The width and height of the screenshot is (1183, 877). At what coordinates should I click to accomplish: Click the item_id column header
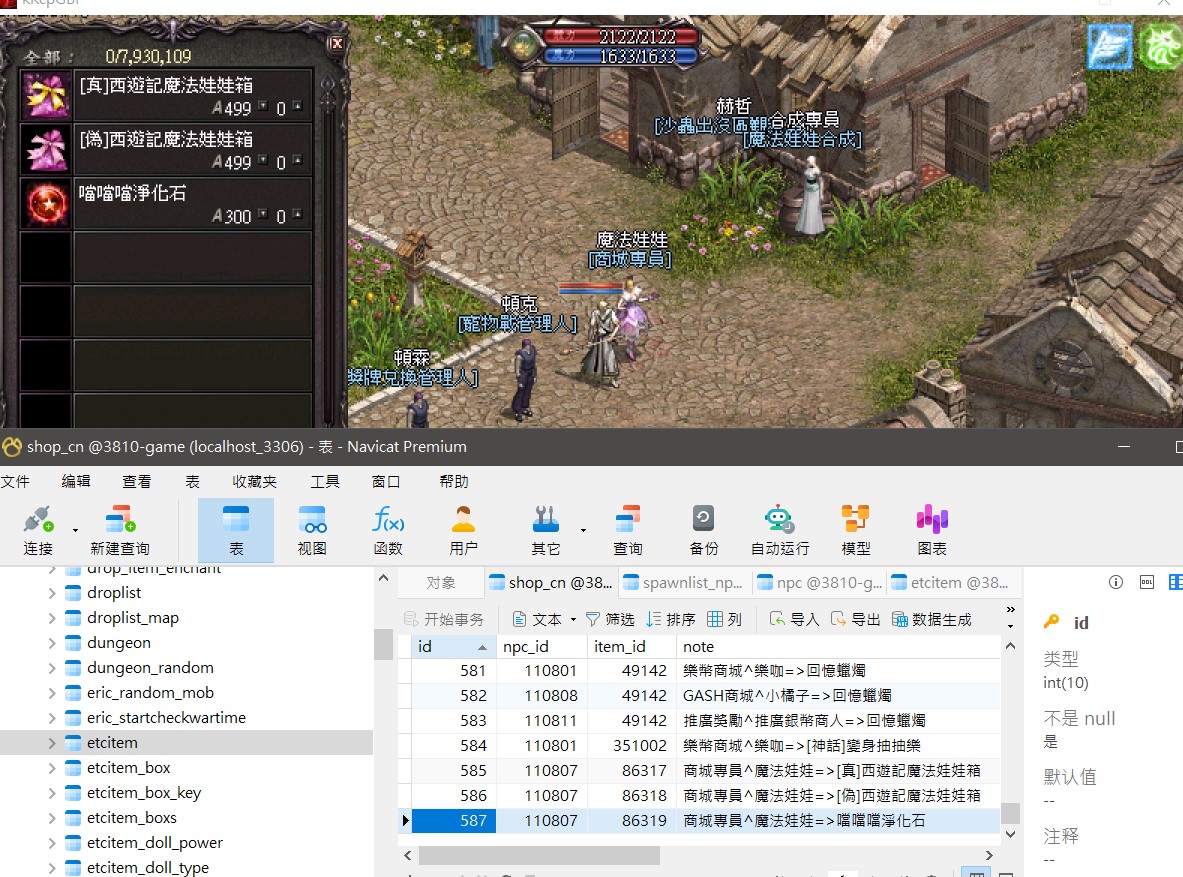click(631, 647)
